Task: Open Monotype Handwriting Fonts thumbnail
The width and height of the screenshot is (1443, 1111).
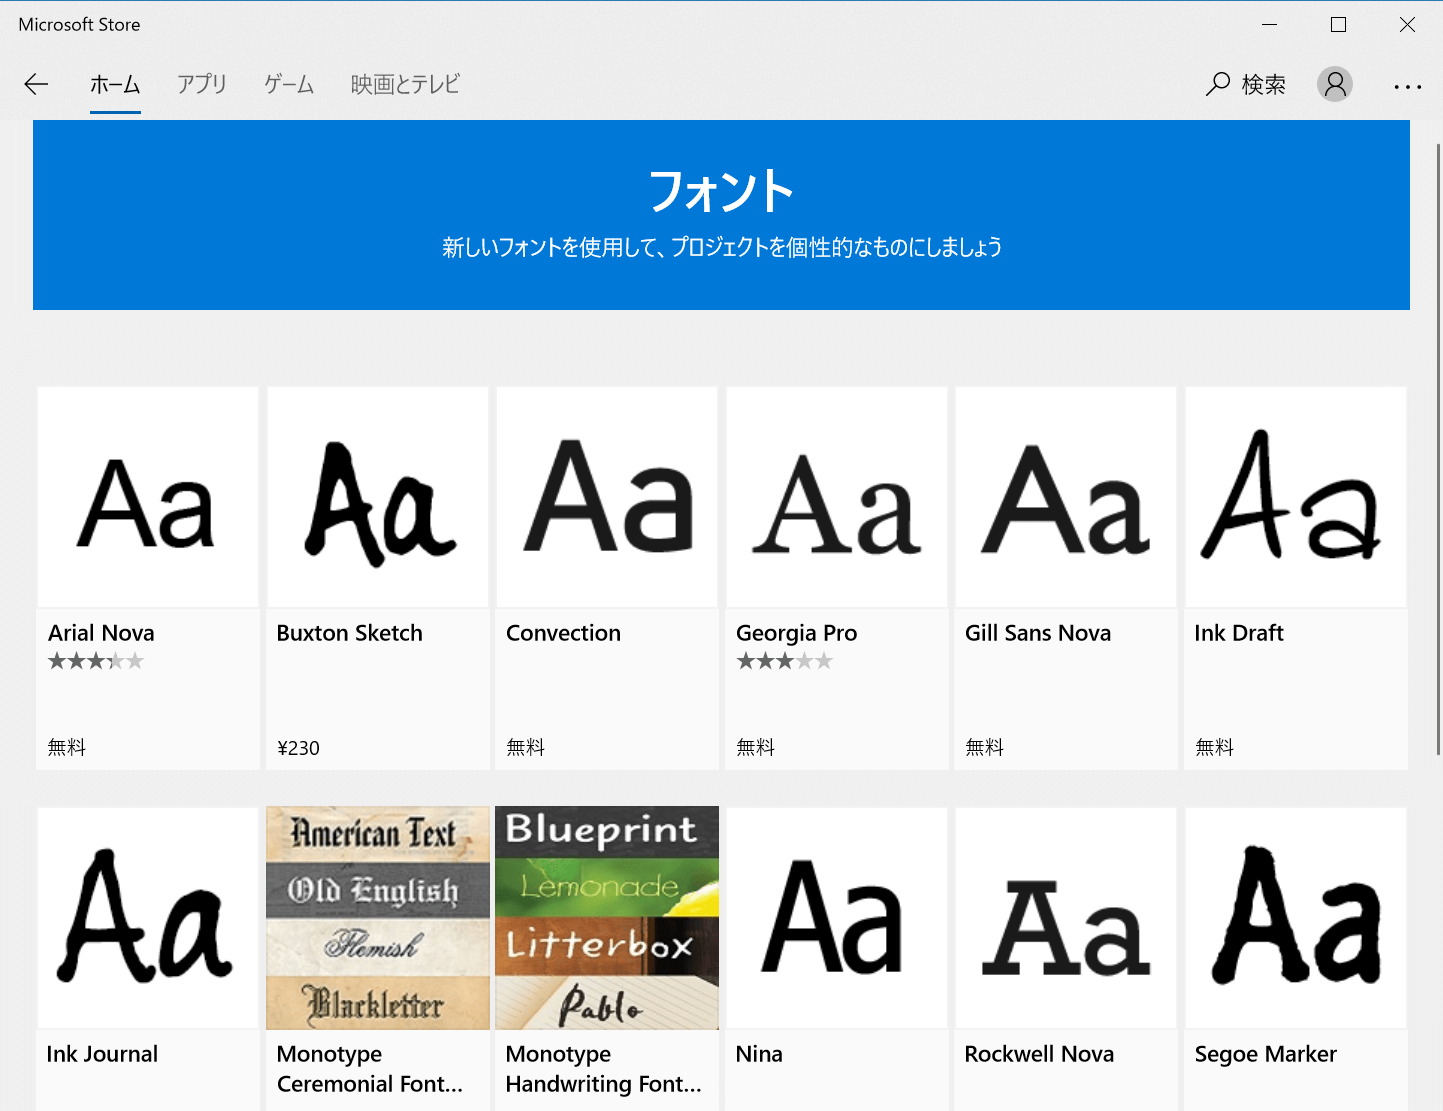Action: pyautogui.click(x=607, y=918)
